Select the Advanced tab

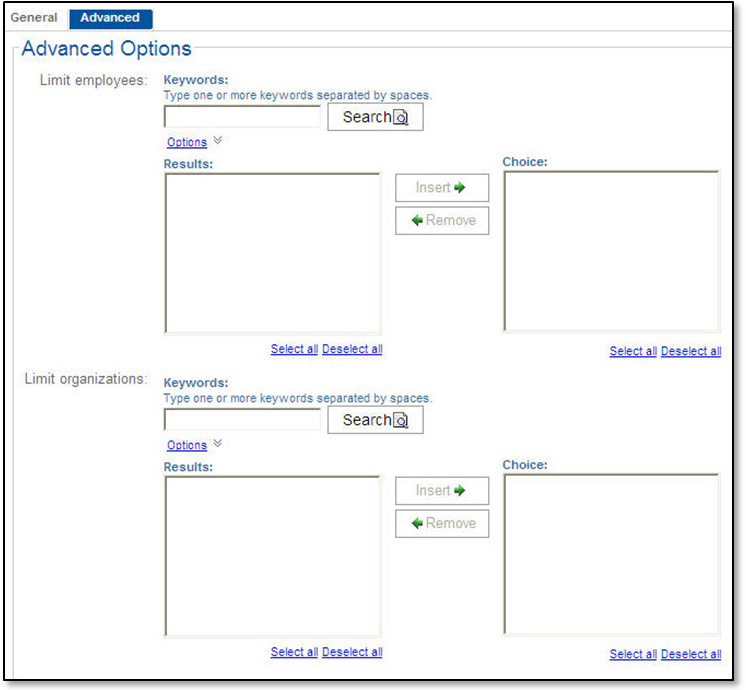coord(110,18)
